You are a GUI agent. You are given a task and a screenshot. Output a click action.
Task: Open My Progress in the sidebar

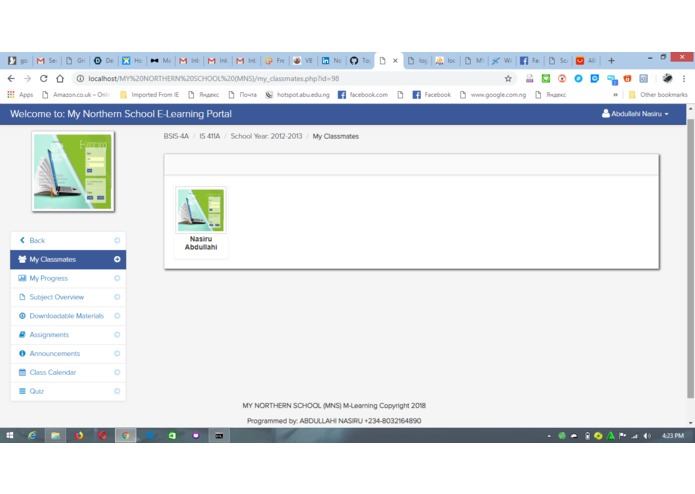click(68, 278)
